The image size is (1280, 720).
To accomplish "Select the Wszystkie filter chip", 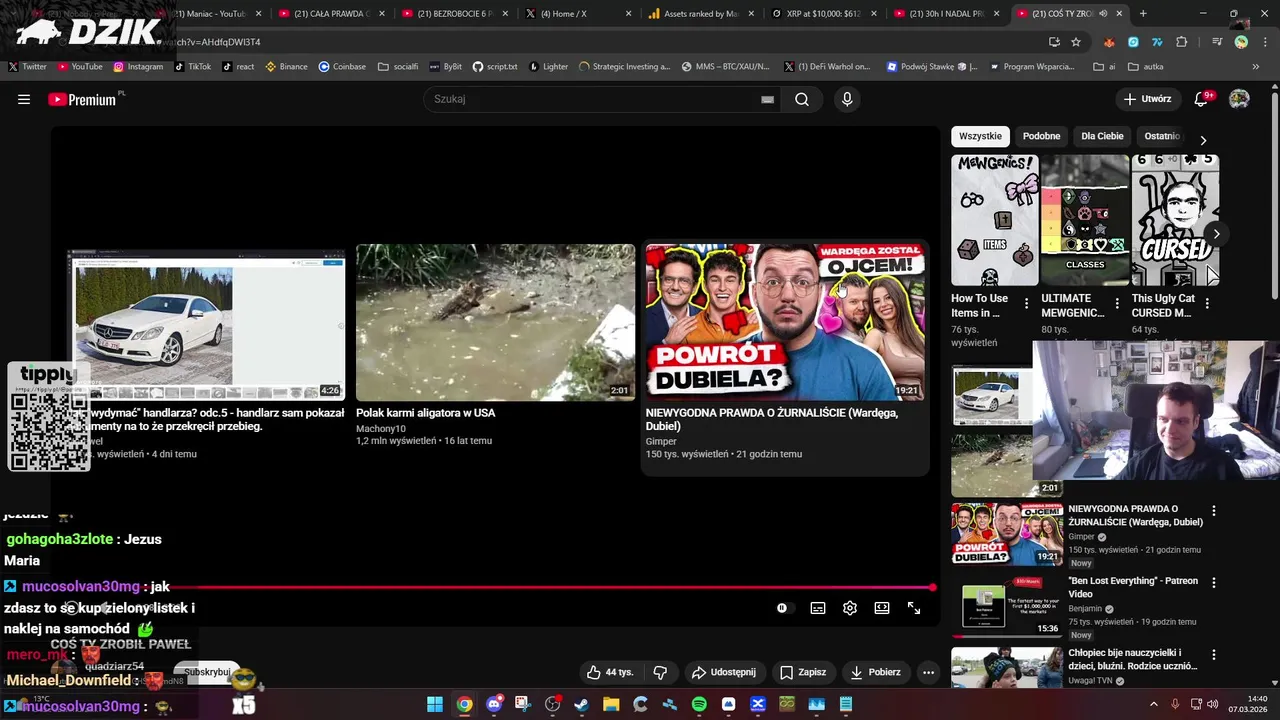I will point(980,136).
